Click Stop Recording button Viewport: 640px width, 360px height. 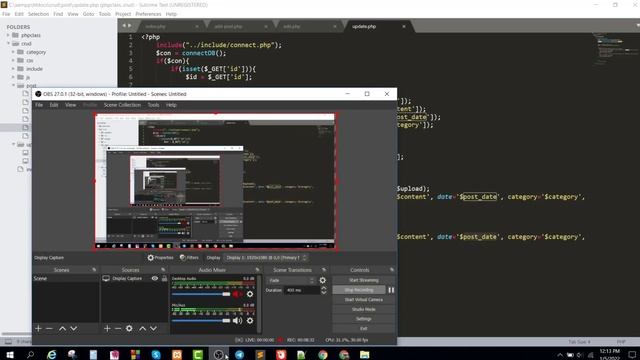coord(359,290)
